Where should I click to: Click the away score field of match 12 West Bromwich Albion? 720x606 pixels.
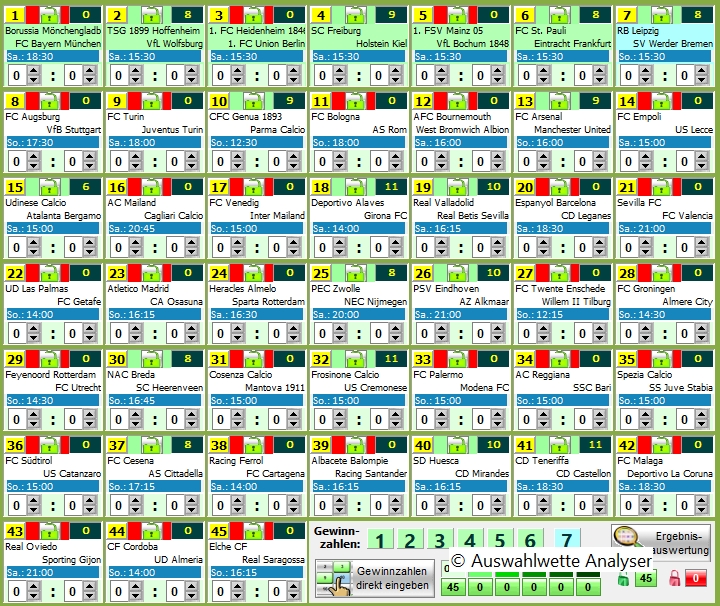[480, 161]
